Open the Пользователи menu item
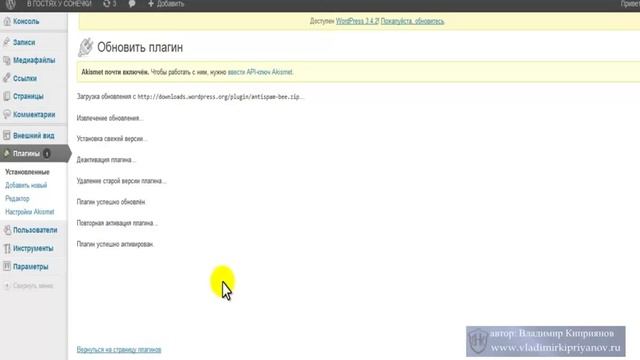The width and height of the screenshot is (640, 360). point(35,230)
